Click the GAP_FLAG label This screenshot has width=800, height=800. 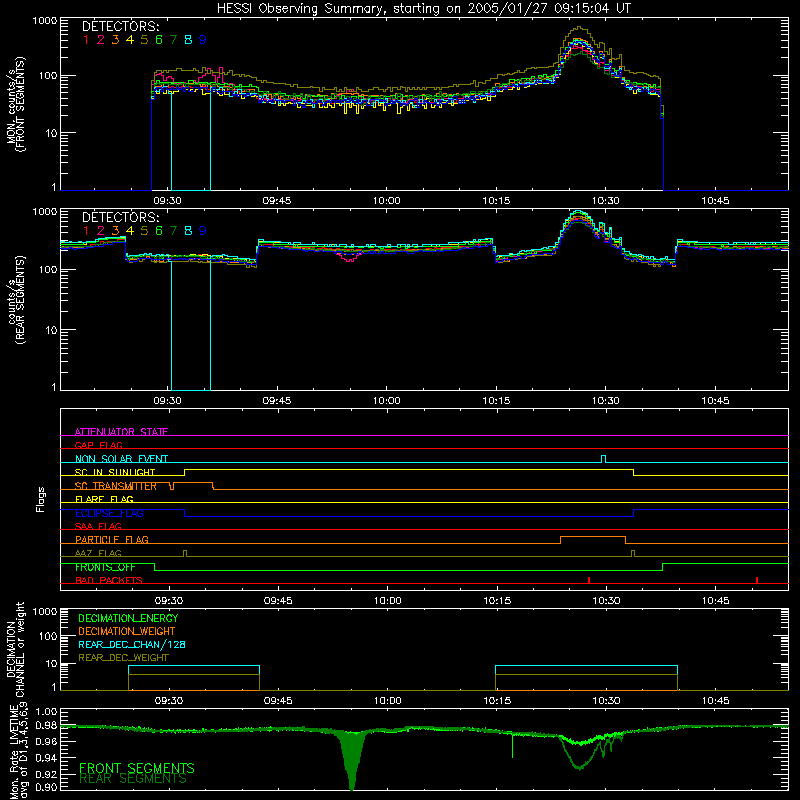coord(98,445)
